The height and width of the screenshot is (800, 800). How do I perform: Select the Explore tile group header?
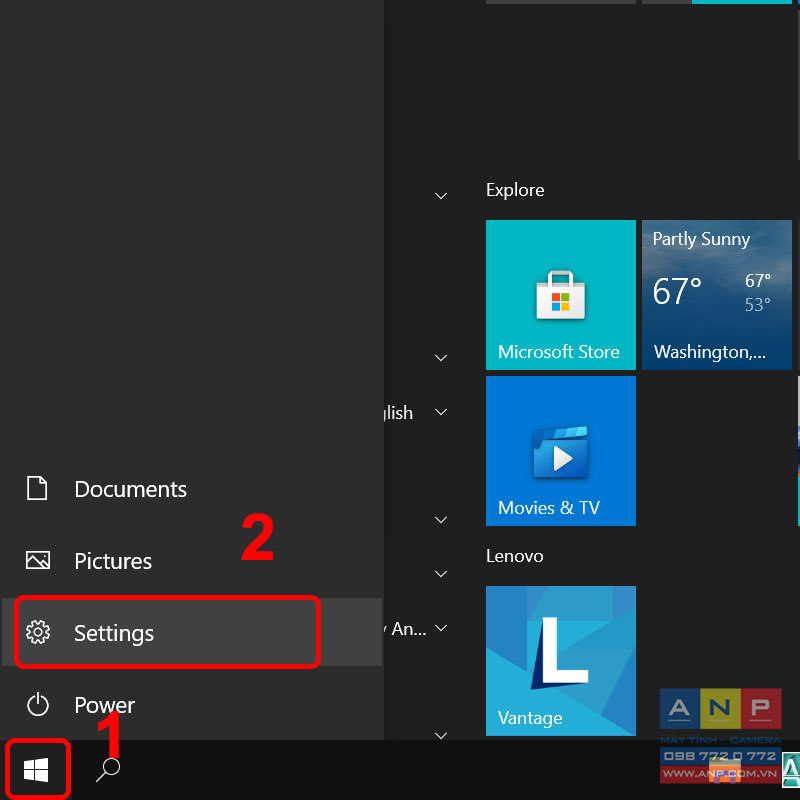pos(515,190)
